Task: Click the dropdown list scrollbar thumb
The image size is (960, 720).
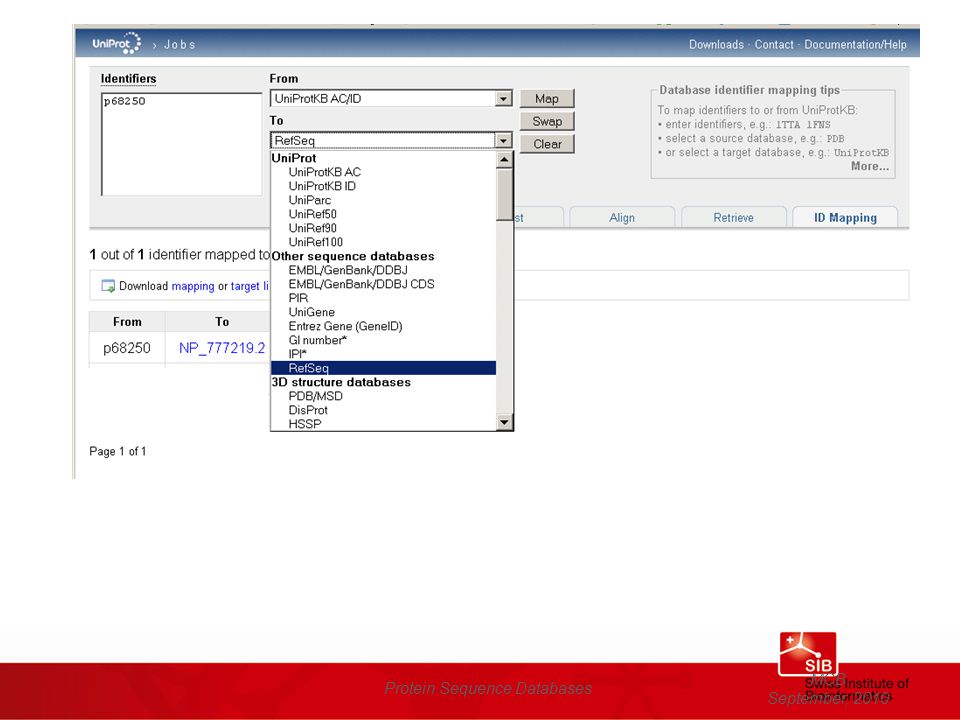Action: click(x=504, y=195)
